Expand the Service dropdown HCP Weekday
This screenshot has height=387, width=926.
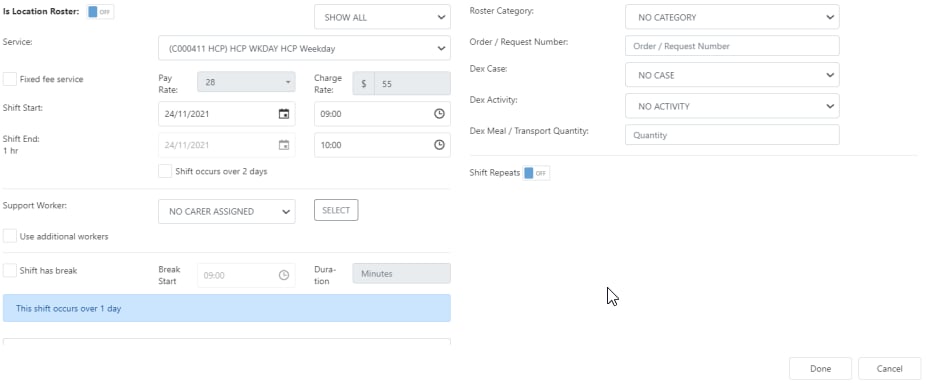(x=304, y=48)
